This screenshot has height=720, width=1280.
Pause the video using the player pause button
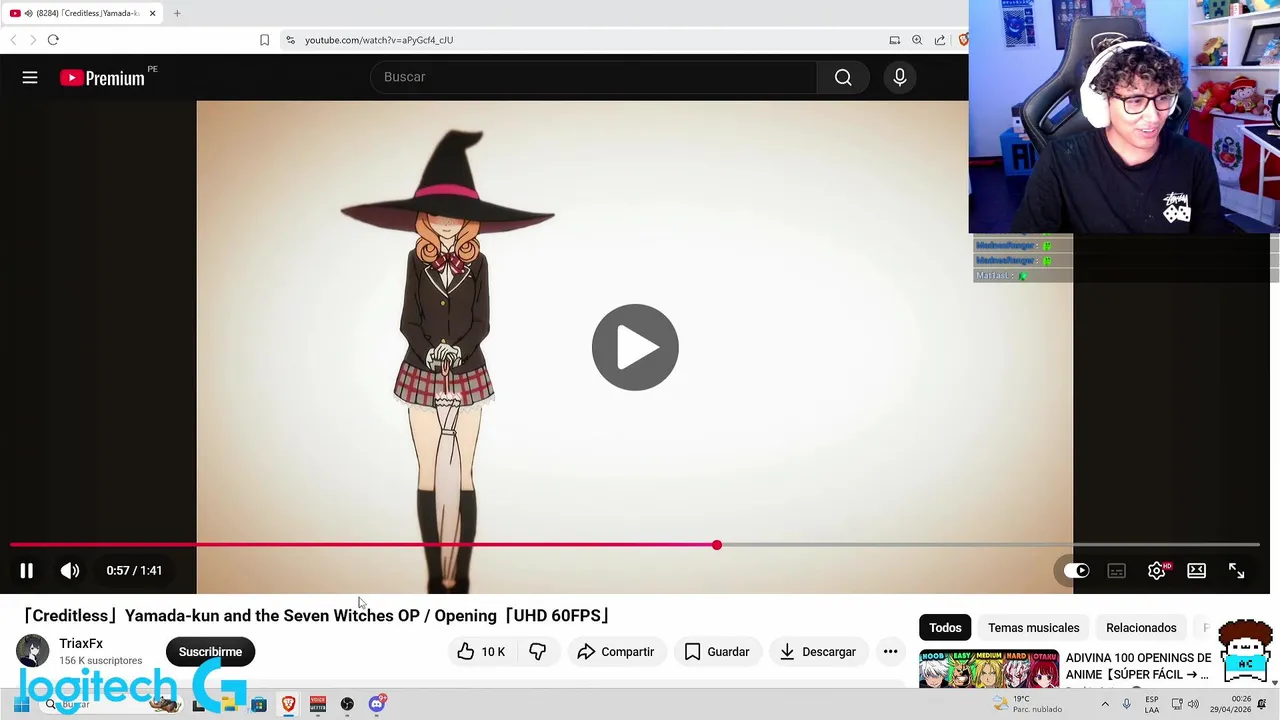26,570
